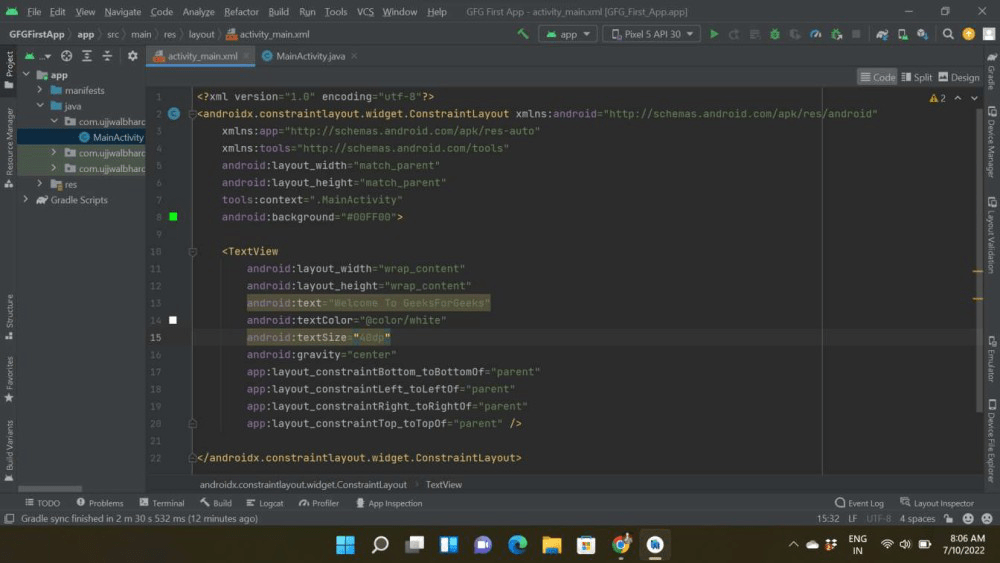This screenshot has height=563, width=1000.
Task: Select MainActivity in the project tree
Action: [82, 137]
